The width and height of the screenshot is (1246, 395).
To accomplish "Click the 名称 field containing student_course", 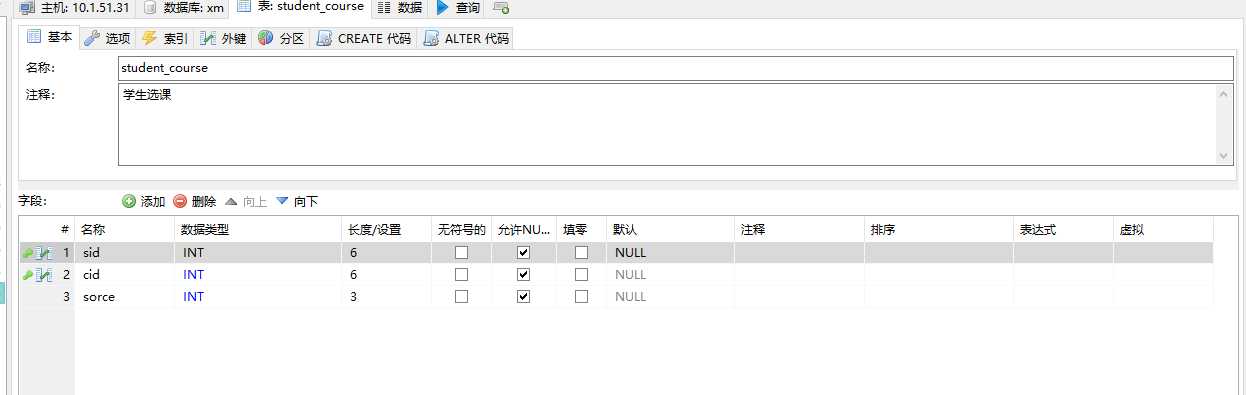I will [x=676, y=68].
